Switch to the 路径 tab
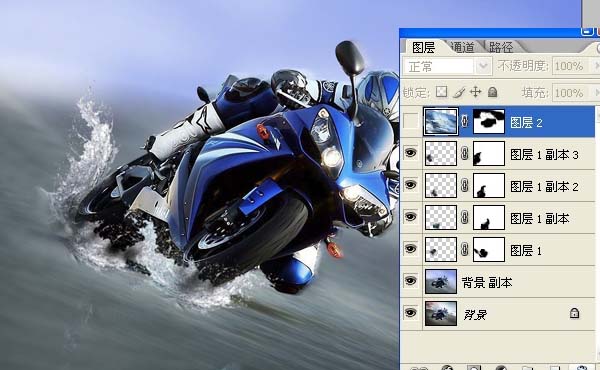Screen dimensions: 600x370 tap(501, 47)
